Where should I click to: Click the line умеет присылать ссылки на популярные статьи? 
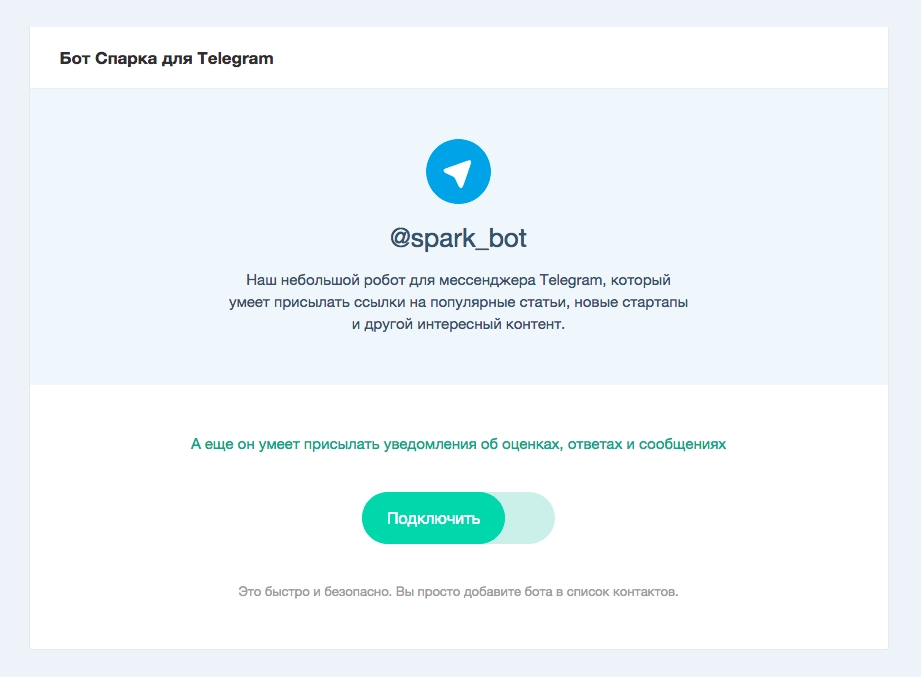(x=458, y=302)
